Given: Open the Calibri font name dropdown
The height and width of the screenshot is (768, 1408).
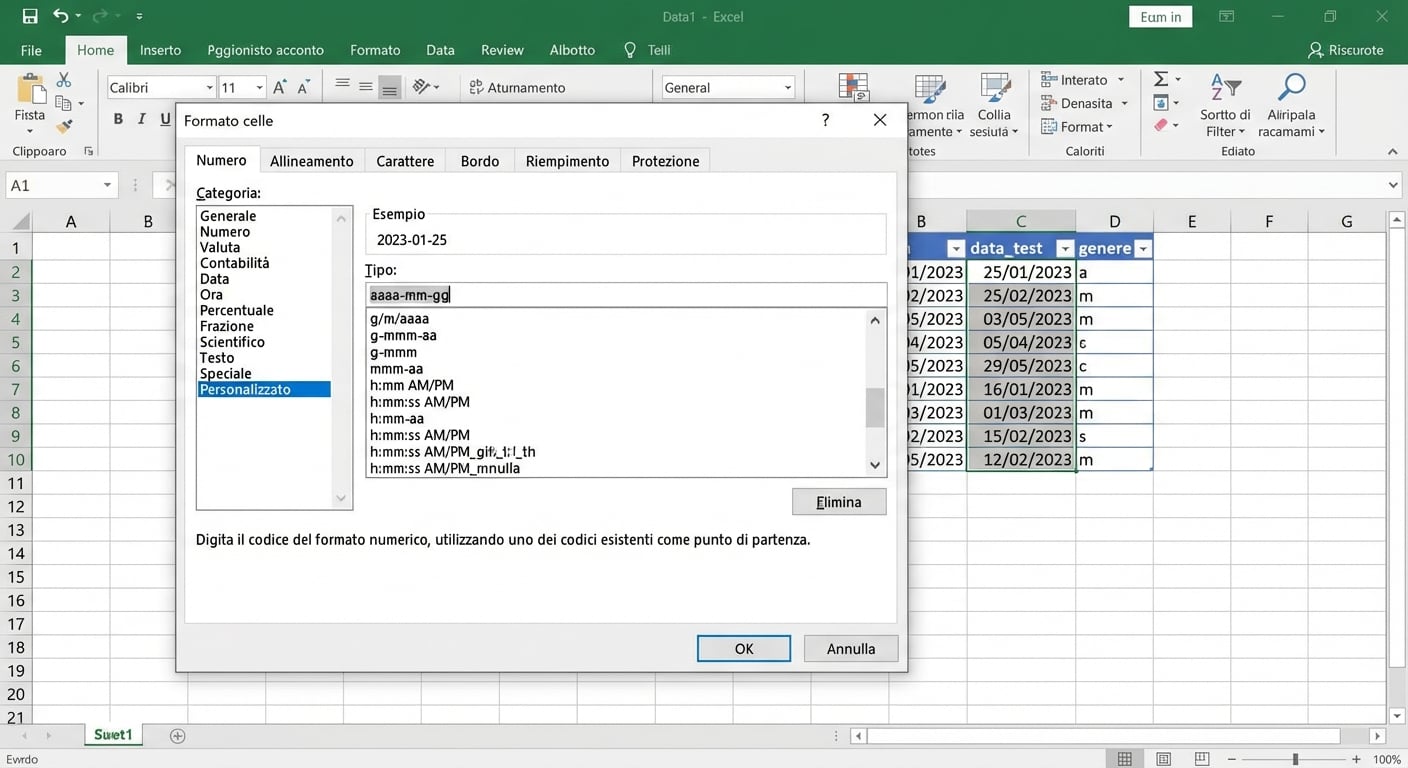Looking at the screenshot, I should click(209, 88).
